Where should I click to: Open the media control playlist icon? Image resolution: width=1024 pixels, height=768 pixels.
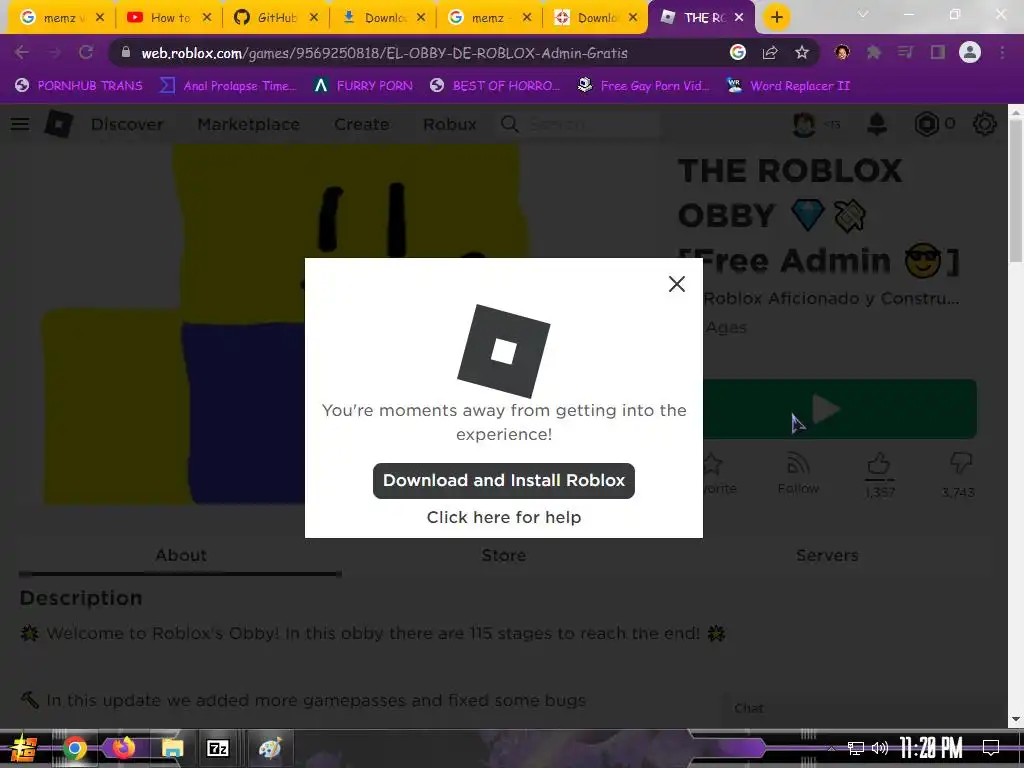[x=905, y=53]
